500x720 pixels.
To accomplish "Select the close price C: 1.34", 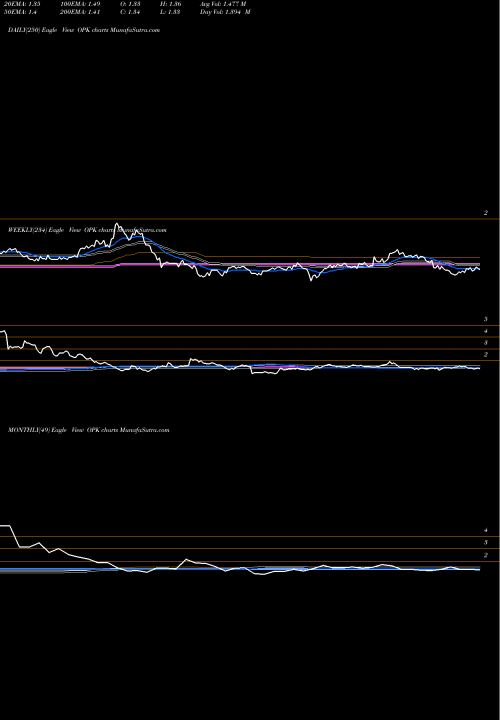I will [130, 12].
